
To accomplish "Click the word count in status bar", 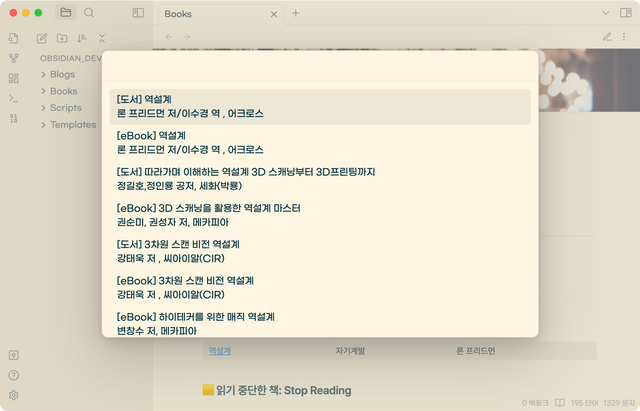I will [x=584, y=403].
